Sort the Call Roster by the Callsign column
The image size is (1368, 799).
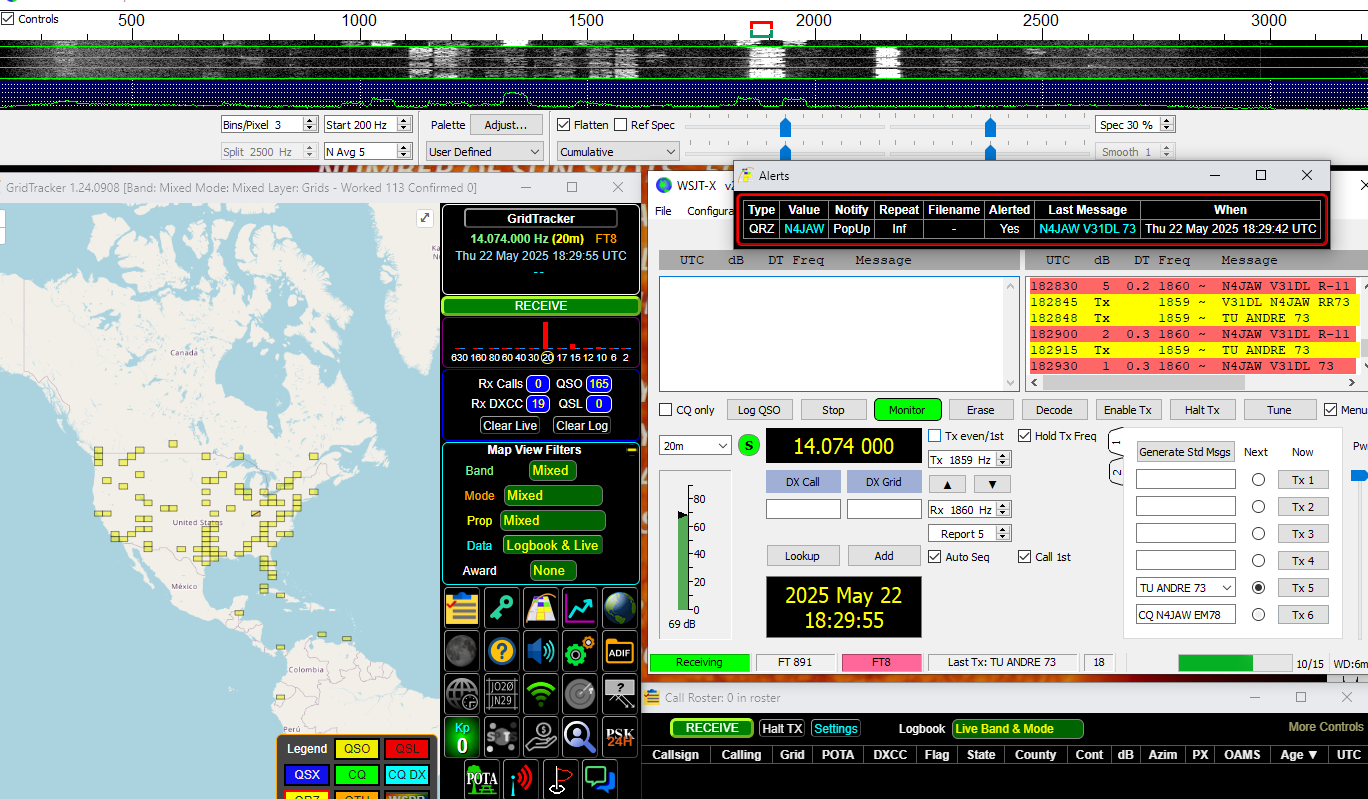675,755
